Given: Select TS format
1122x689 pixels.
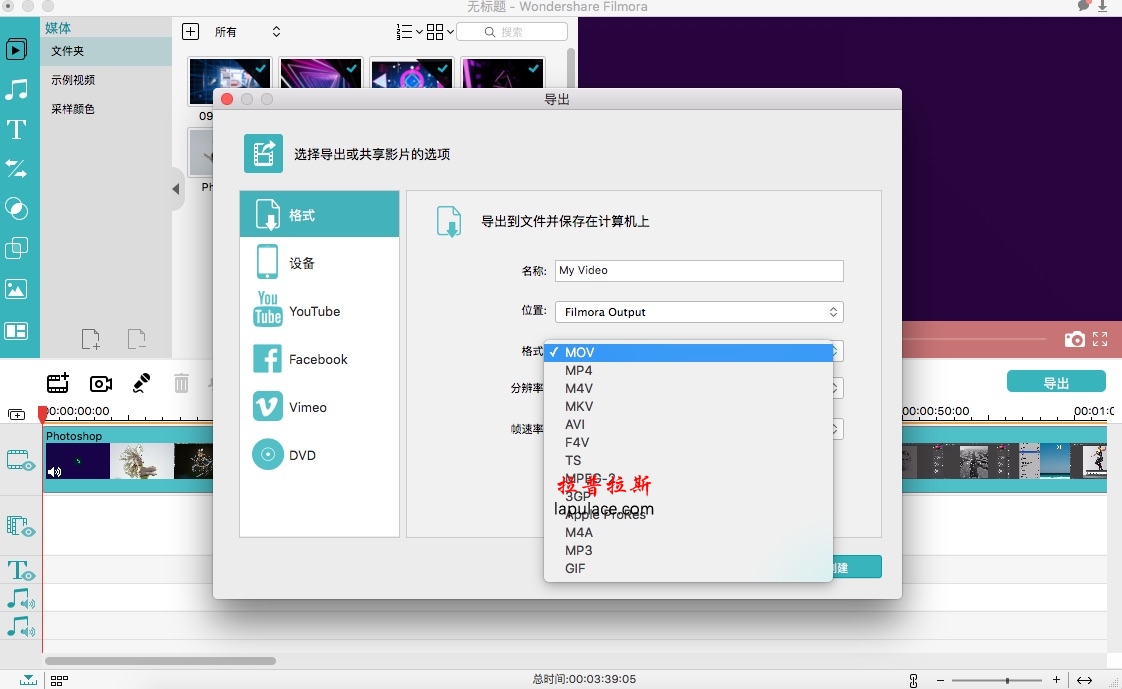Looking at the screenshot, I should coord(688,460).
